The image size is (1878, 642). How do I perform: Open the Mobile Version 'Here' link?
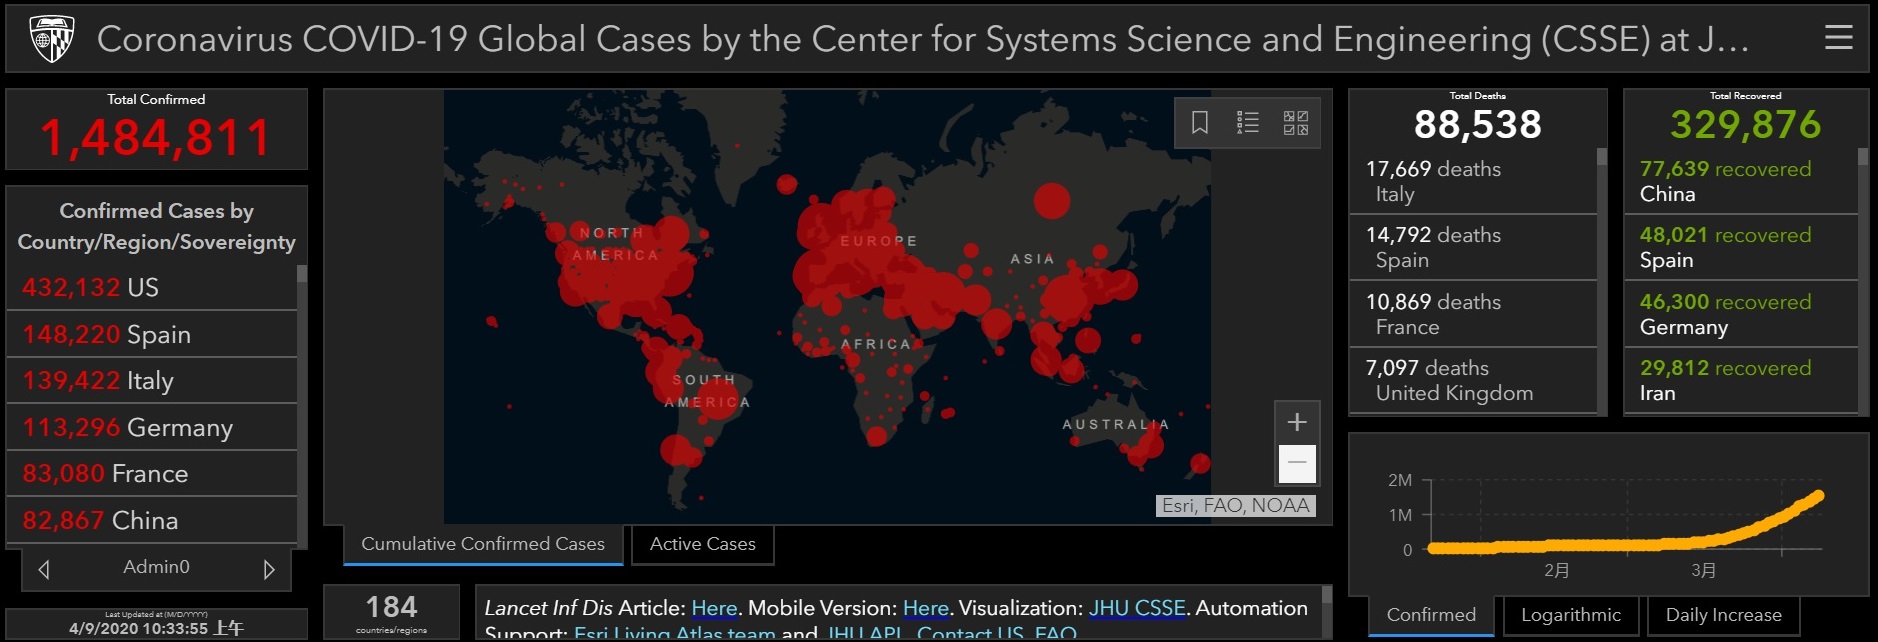[x=925, y=608]
